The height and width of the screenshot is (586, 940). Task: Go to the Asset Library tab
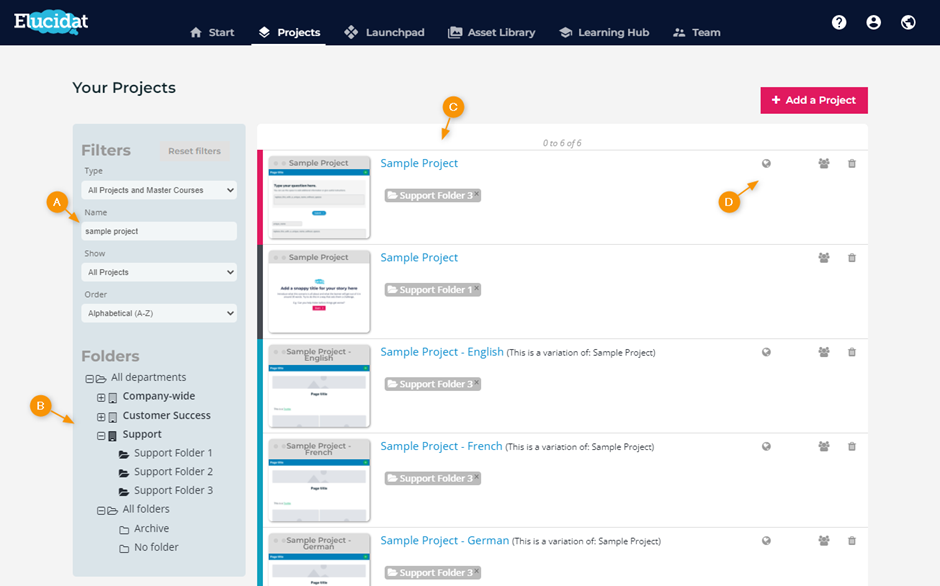coord(492,32)
